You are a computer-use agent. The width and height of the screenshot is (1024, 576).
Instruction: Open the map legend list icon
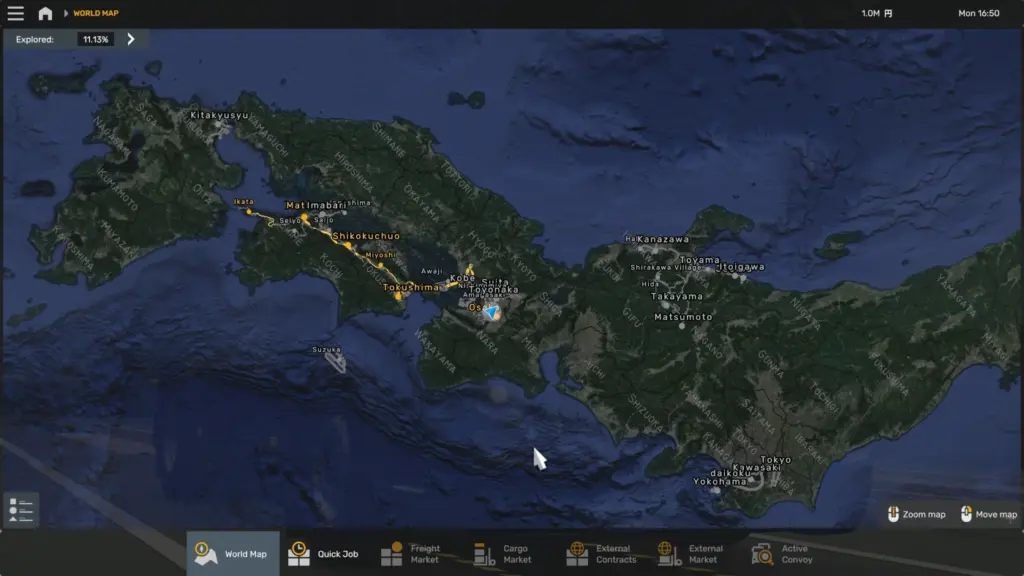click(x=21, y=509)
